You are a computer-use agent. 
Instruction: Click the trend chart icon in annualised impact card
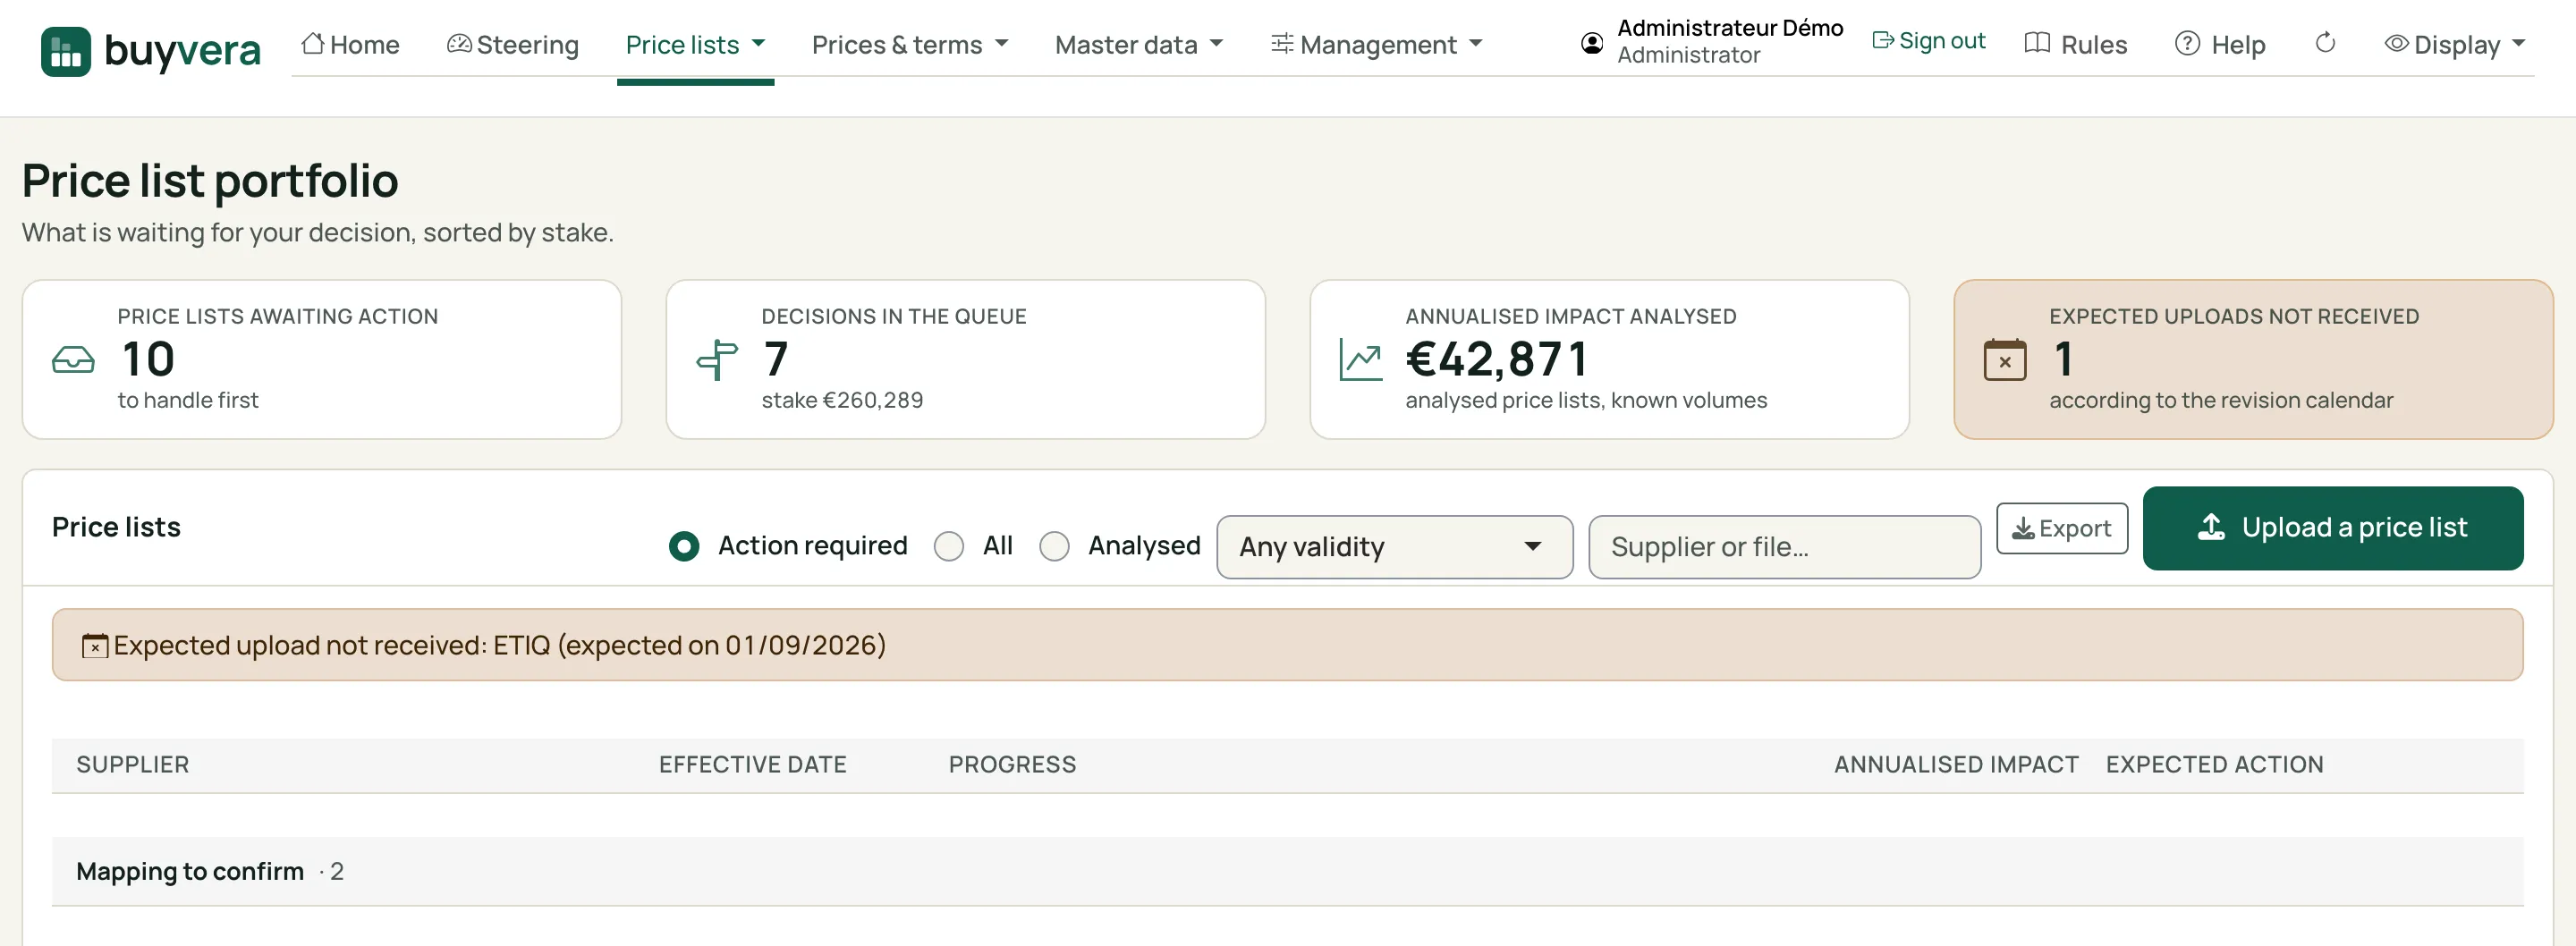[x=1361, y=360]
